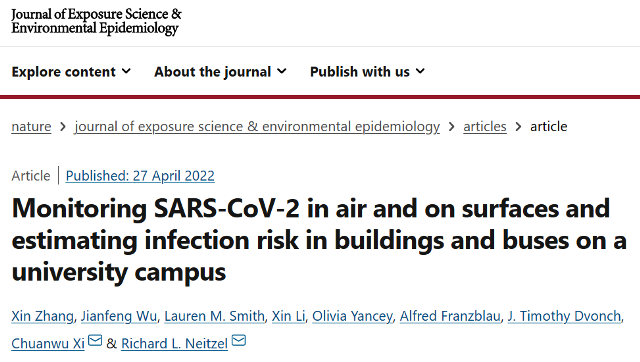Expand the Publish with us chevron
The width and height of the screenshot is (640, 362).
pos(420,71)
